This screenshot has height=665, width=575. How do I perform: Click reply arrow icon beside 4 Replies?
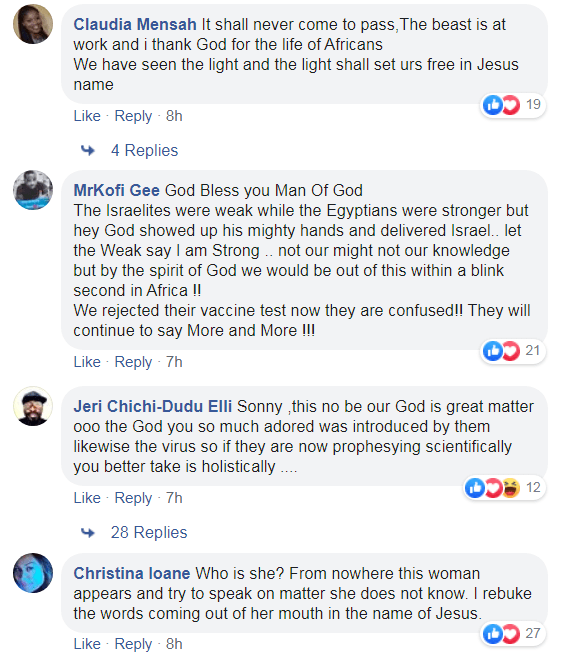click(88, 150)
